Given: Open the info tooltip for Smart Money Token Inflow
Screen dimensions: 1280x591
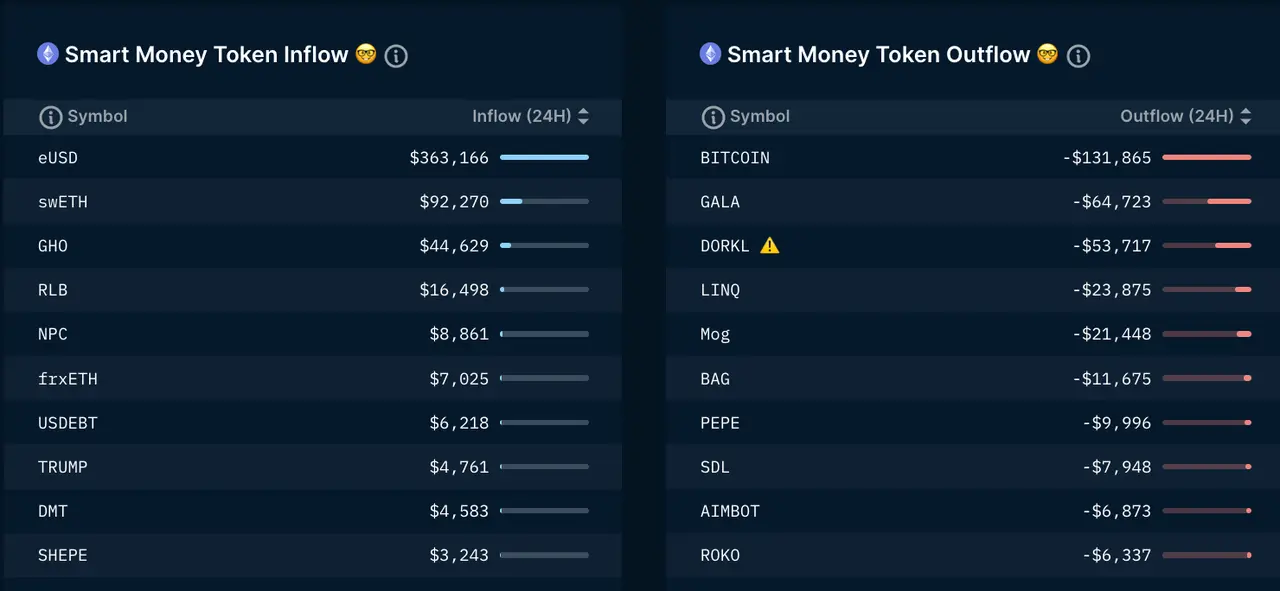Looking at the screenshot, I should pos(396,56).
